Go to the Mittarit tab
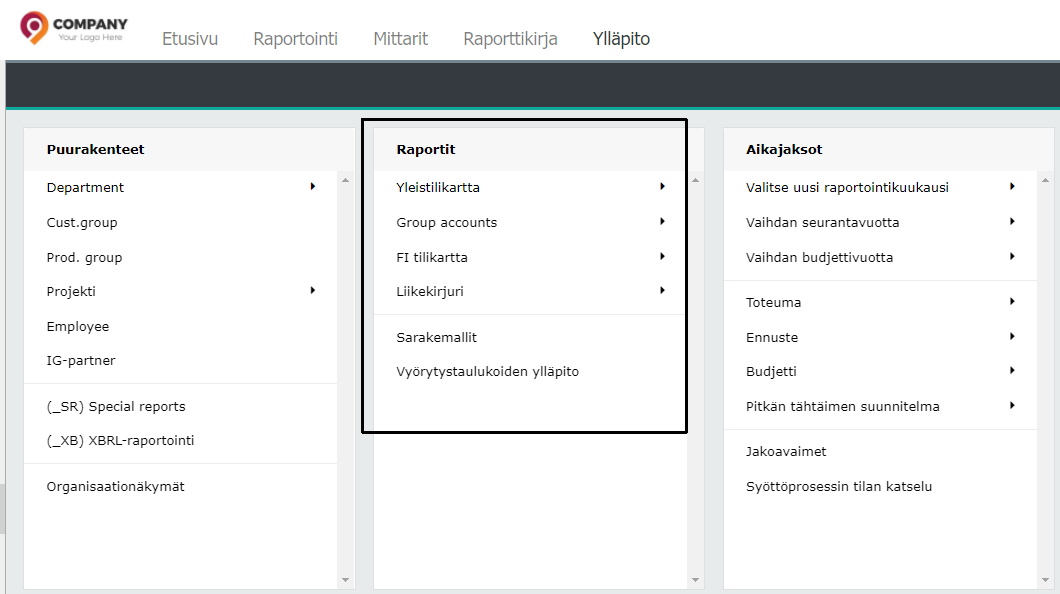The image size is (1060, 594). pyautogui.click(x=400, y=39)
